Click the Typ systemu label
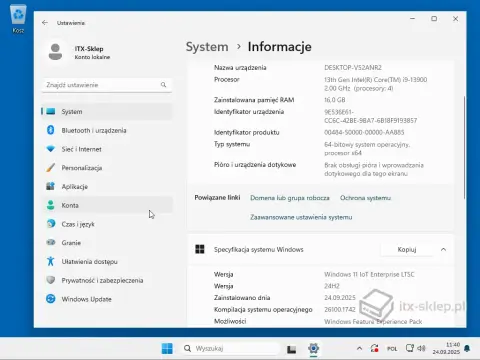480x360 pixels. 232,144
